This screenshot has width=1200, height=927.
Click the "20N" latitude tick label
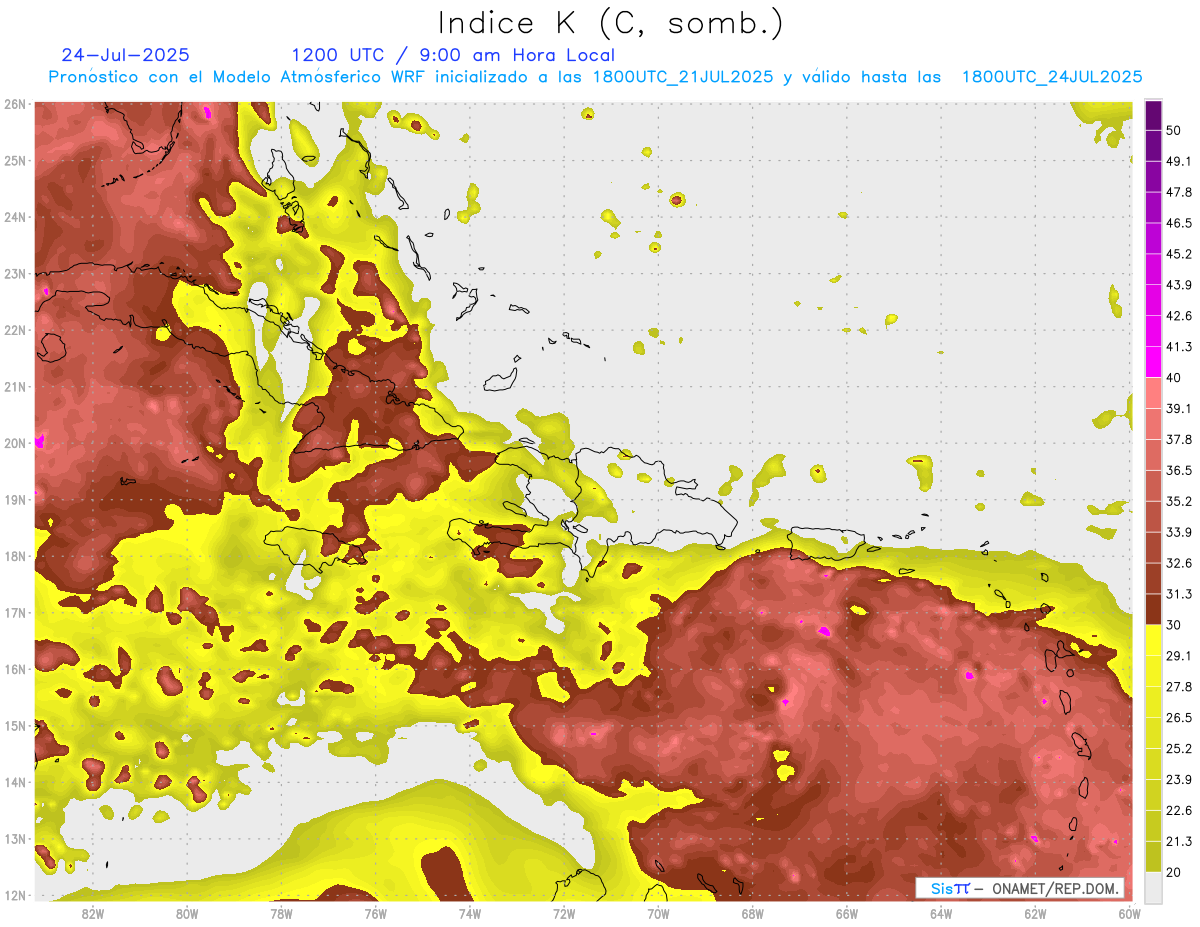(15, 443)
